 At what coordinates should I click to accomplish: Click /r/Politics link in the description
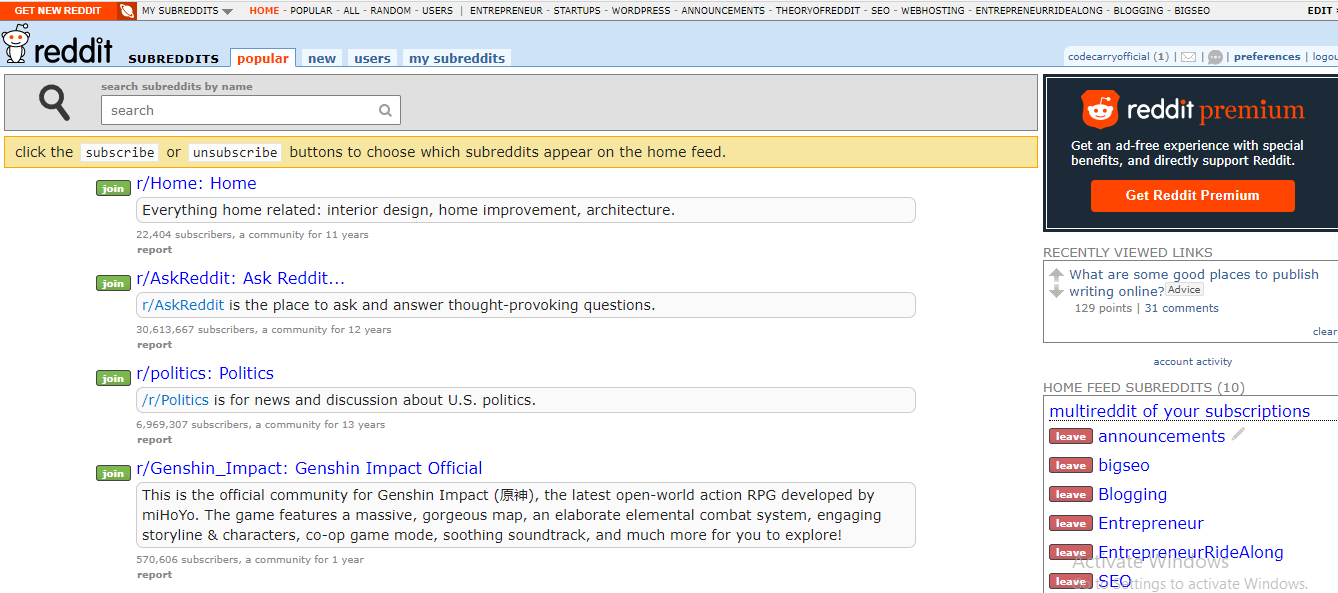pos(176,400)
